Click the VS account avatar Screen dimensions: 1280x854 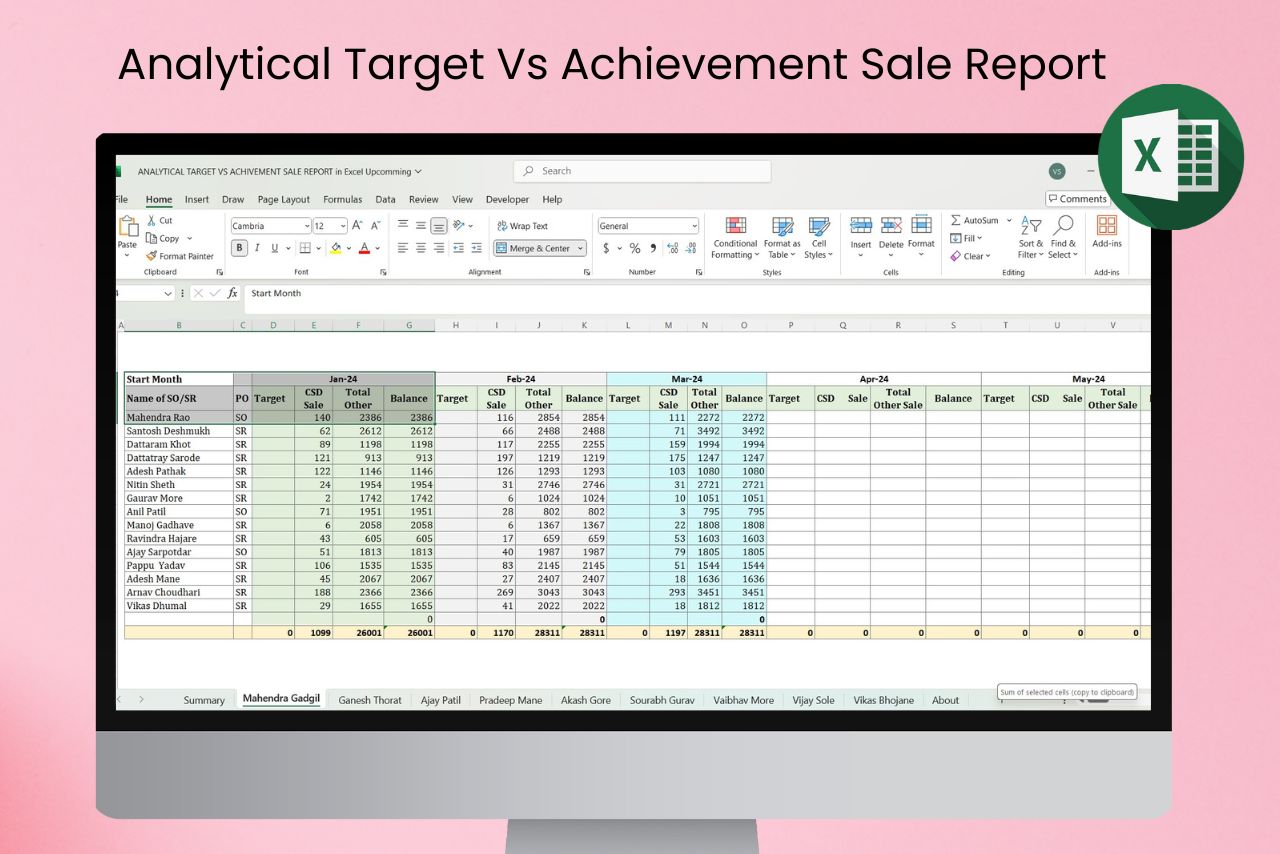click(x=1057, y=171)
